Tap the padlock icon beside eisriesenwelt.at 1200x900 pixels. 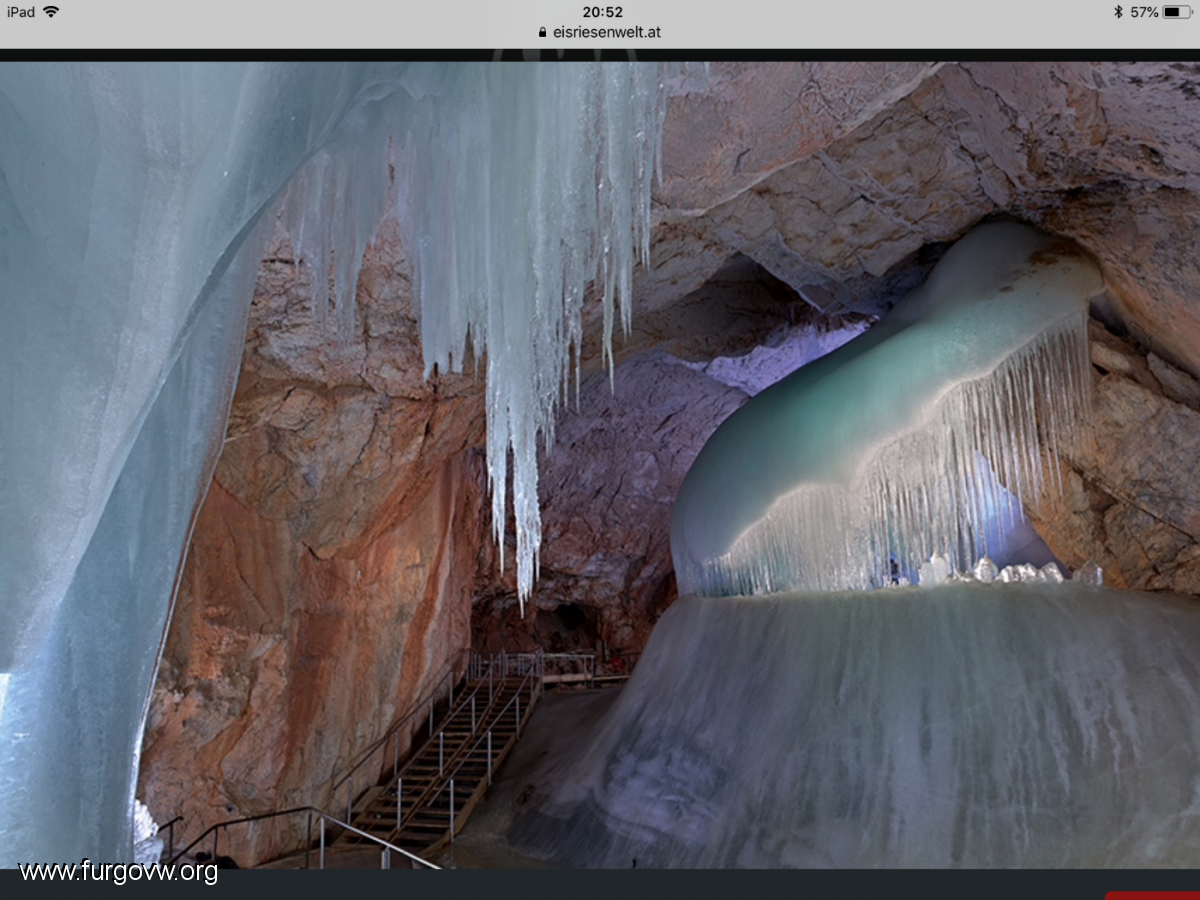point(543,32)
